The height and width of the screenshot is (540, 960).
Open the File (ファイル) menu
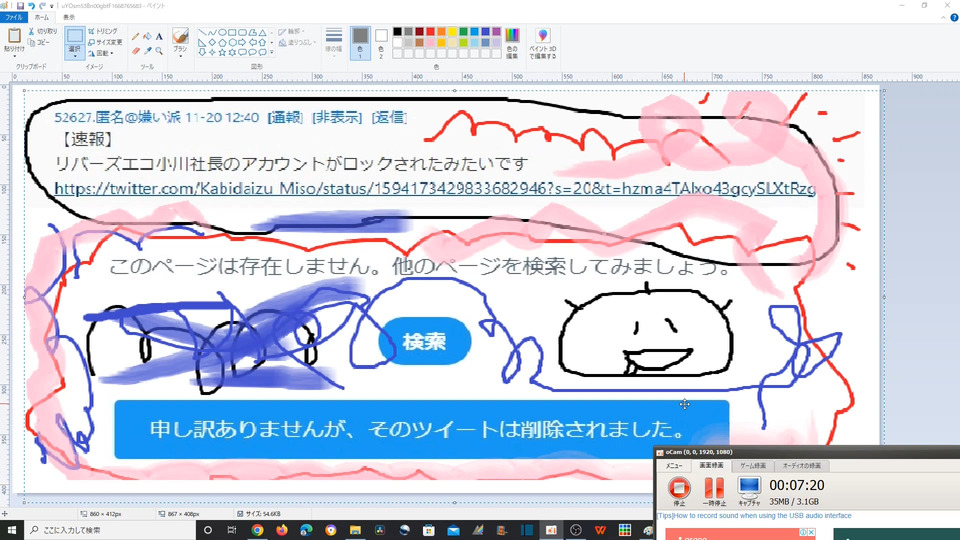[x=13, y=17]
